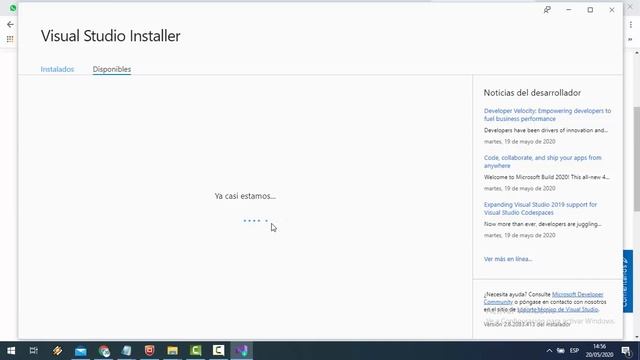Open Task View from the taskbar
Image resolution: width=640 pixels, height=360 pixels.
coord(34,351)
